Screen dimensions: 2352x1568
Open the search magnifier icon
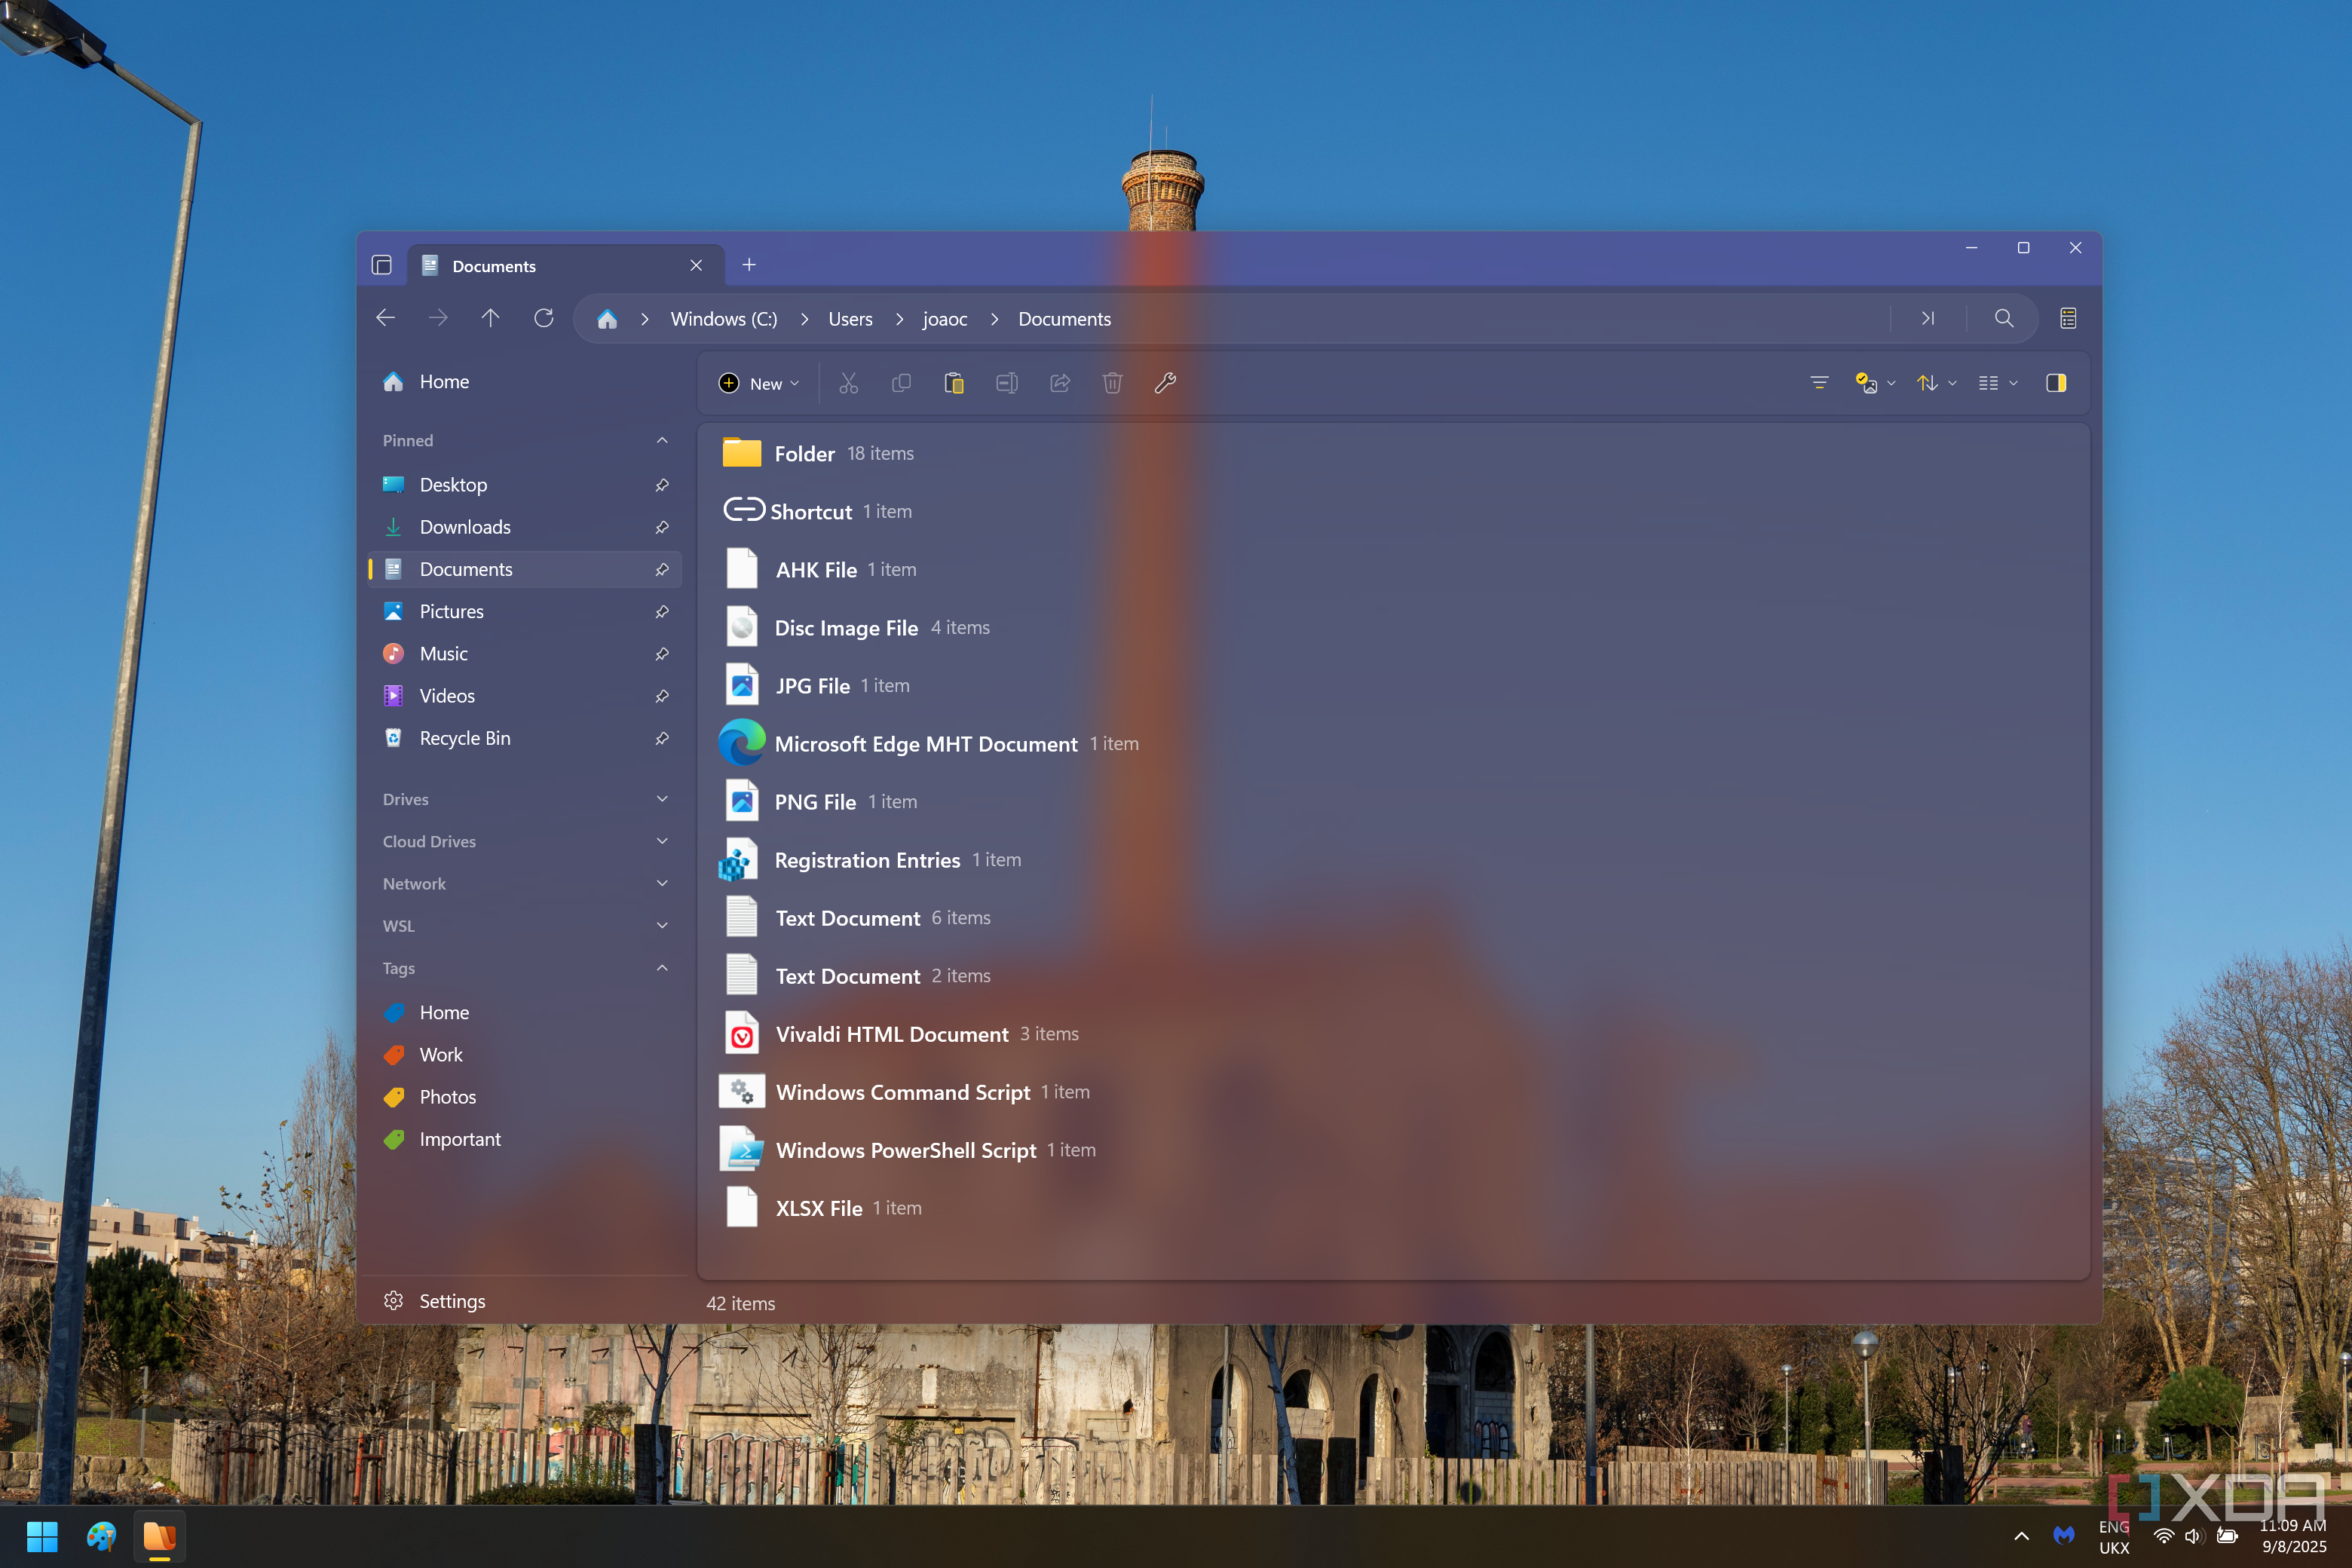(x=2004, y=318)
